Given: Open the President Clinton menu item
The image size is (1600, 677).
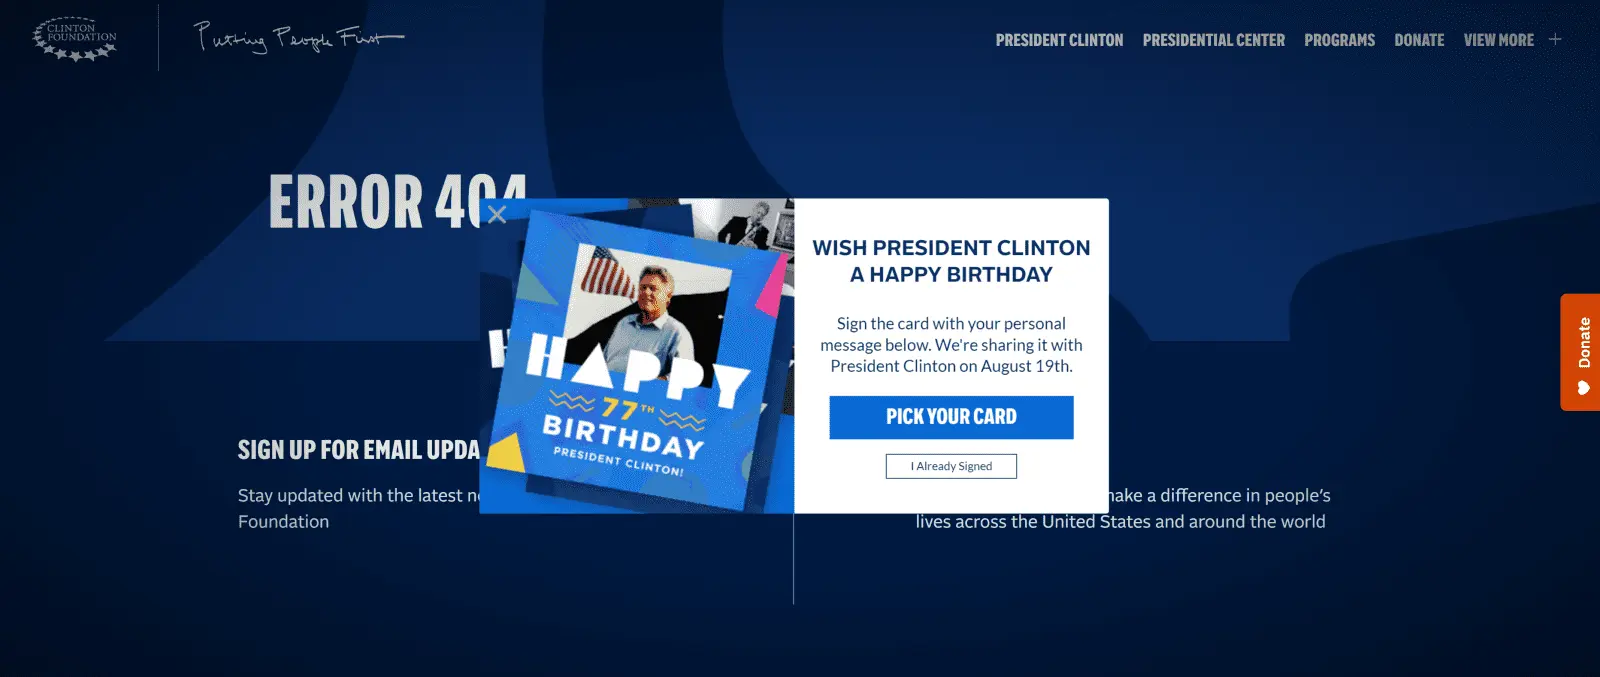Looking at the screenshot, I should (1059, 40).
